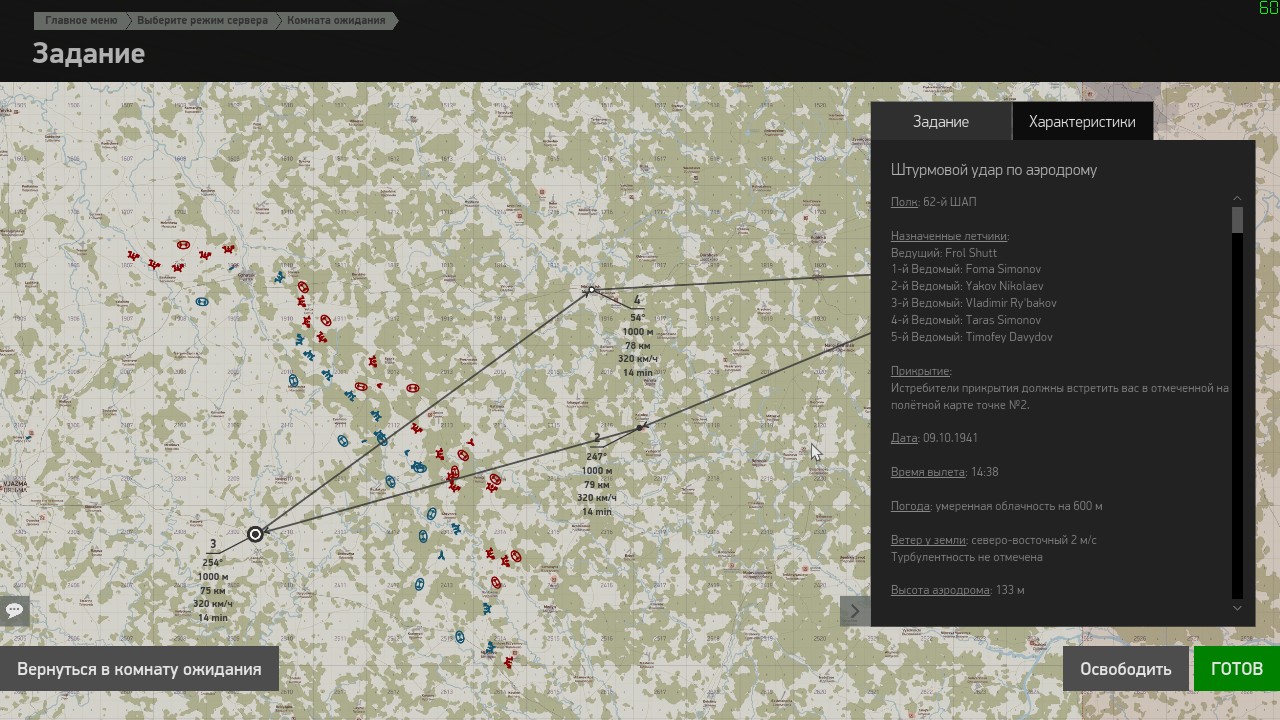Image resolution: width=1280 pixels, height=720 pixels.
Task: Click the waypoint 3 info label
Action: [x=213, y=583]
